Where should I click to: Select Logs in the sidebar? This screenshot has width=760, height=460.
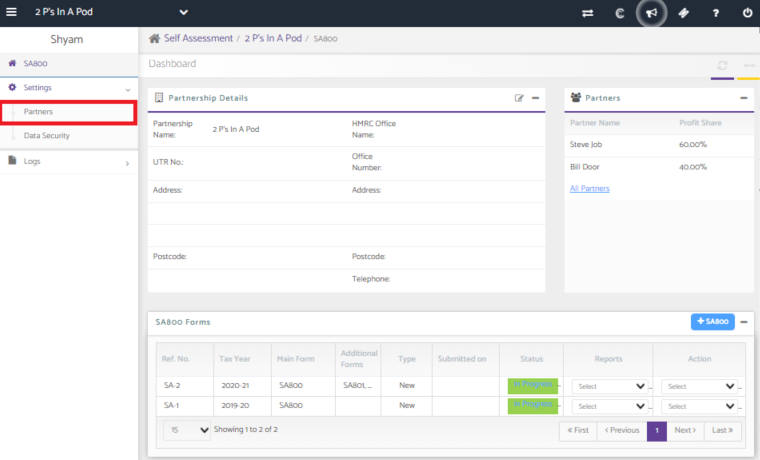click(x=69, y=161)
